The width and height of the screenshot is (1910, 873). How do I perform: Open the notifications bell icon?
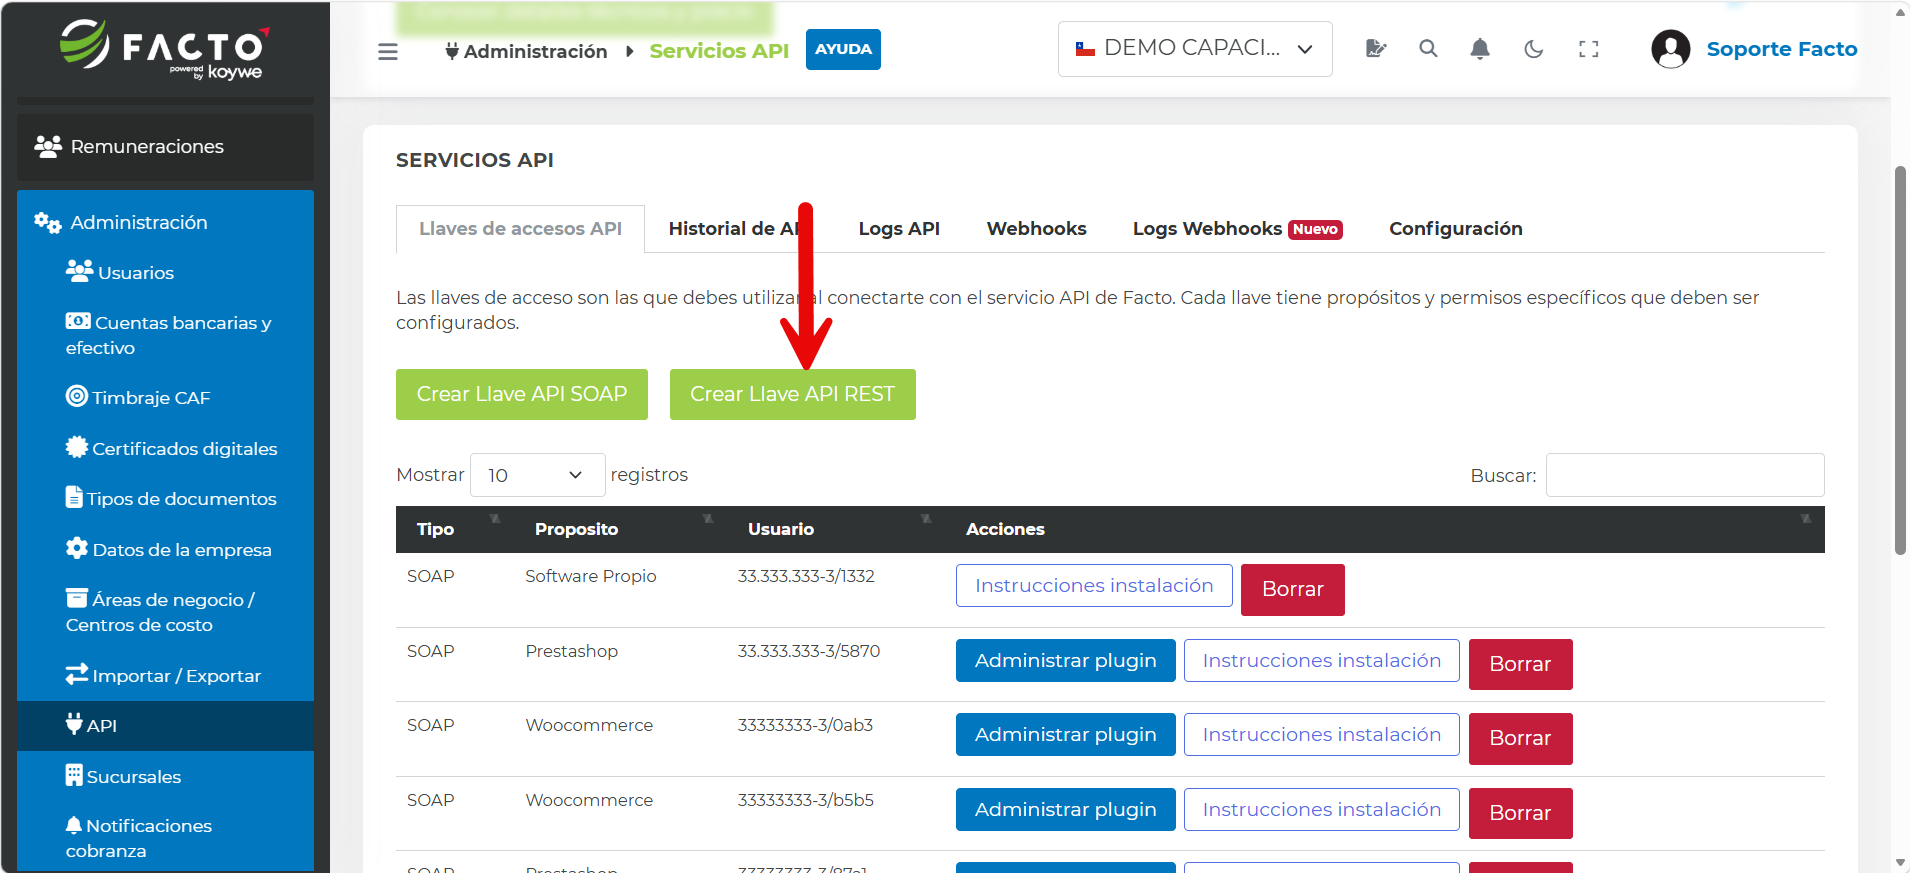tap(1480, 48)
